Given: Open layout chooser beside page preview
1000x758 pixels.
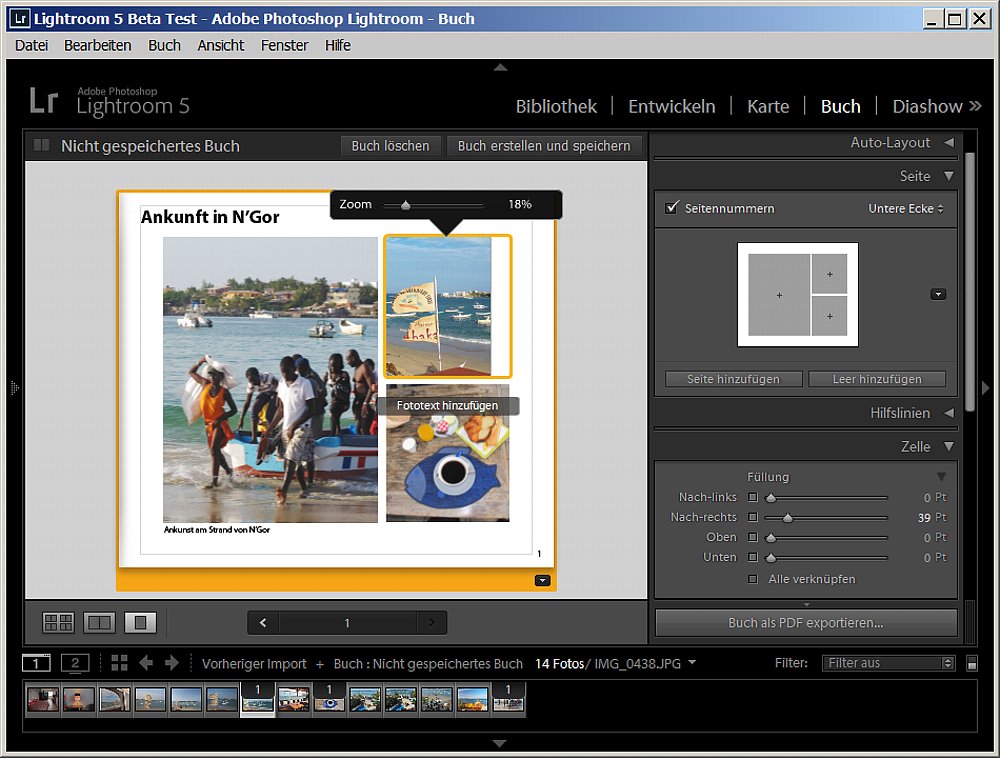Looking at the screenshot, I should tap(938, 295).
